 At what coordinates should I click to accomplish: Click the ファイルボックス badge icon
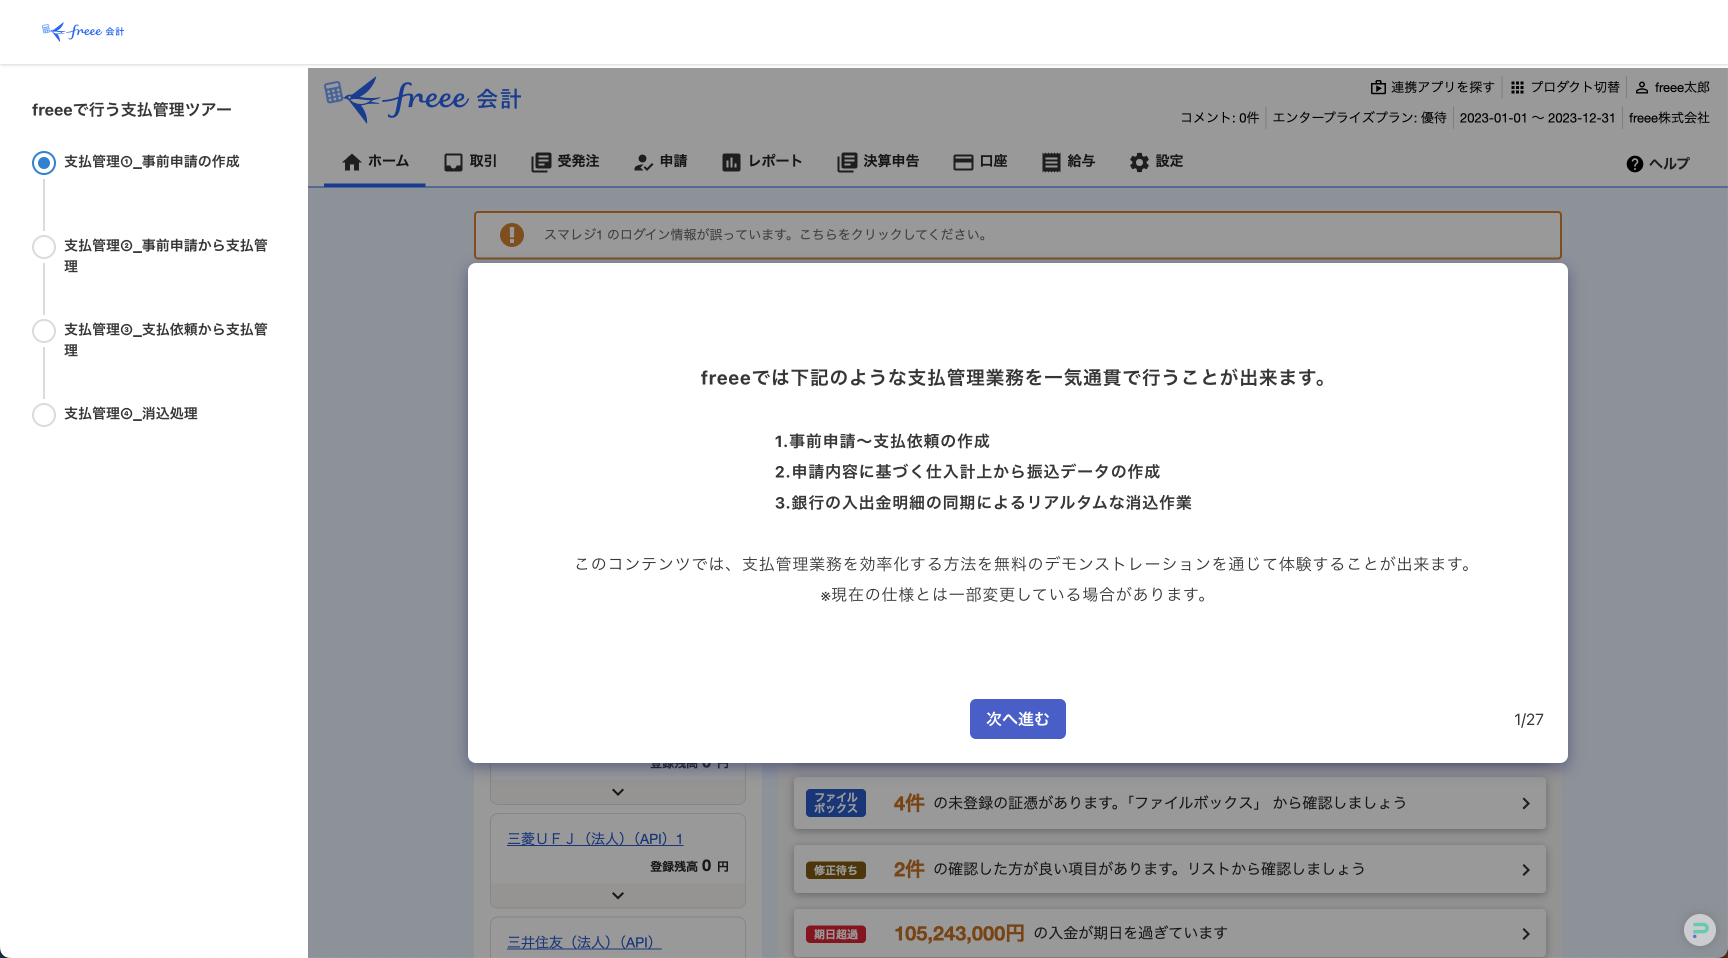click(x=836, y=803)
